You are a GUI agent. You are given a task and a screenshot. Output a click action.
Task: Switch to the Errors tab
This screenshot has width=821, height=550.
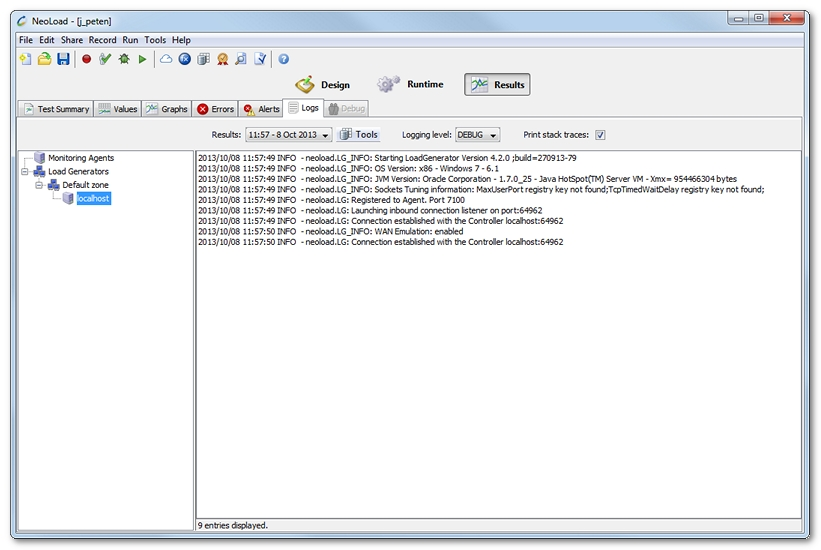tap(215, 109)
